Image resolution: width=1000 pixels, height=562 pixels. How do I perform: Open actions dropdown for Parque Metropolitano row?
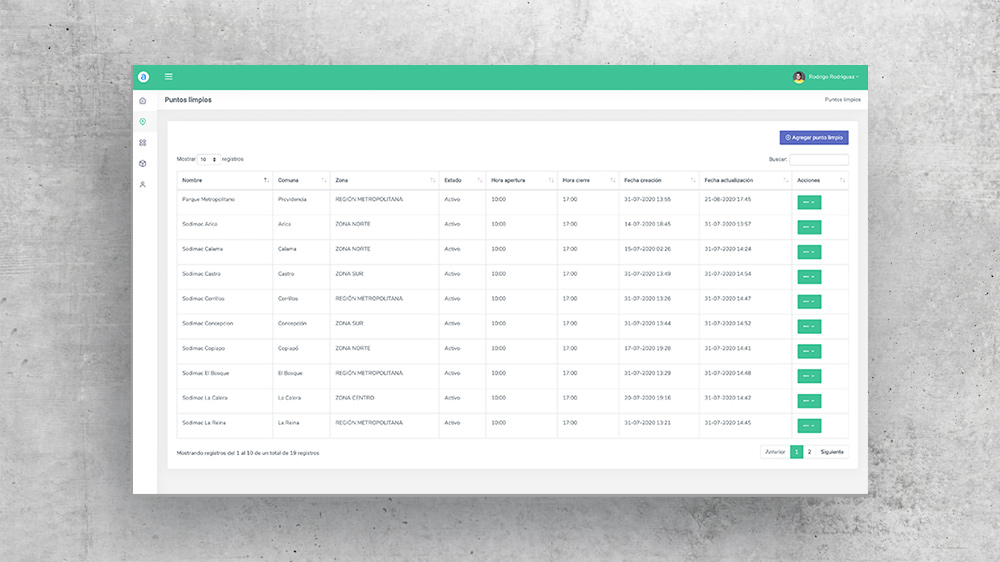click(809, 202)
